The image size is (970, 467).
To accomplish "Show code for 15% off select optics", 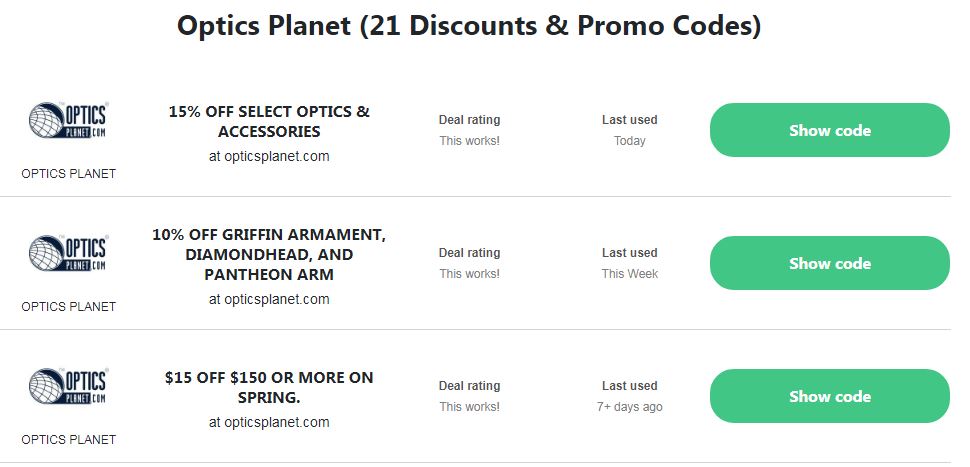I will point(829,130).
